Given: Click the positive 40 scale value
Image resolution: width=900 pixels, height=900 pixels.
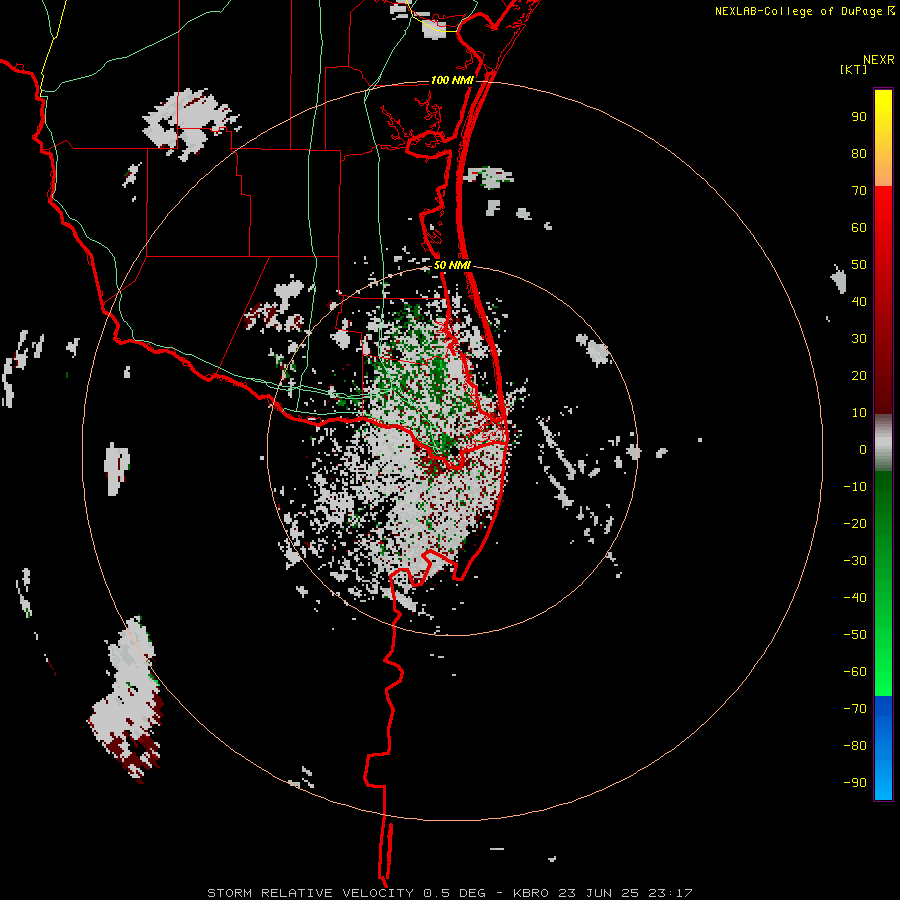Looking at the screenshot, I should [x=859, y=301].
